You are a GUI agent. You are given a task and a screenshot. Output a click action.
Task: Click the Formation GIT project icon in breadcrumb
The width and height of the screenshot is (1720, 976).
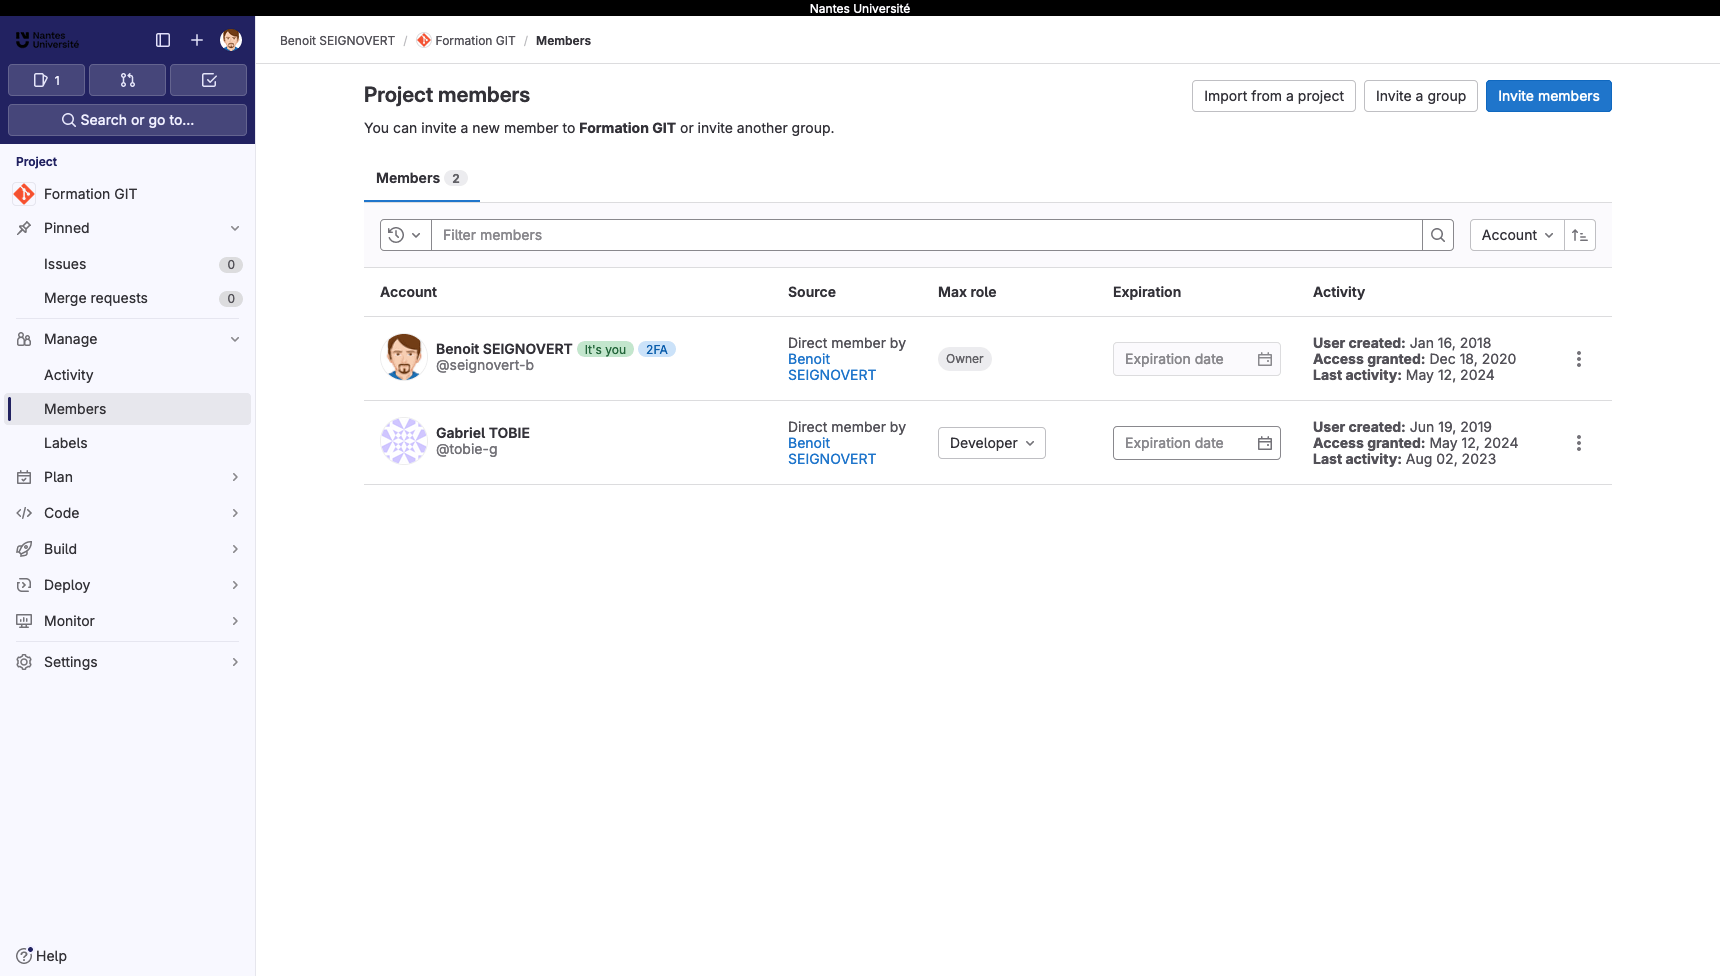(x=424, y=40)
